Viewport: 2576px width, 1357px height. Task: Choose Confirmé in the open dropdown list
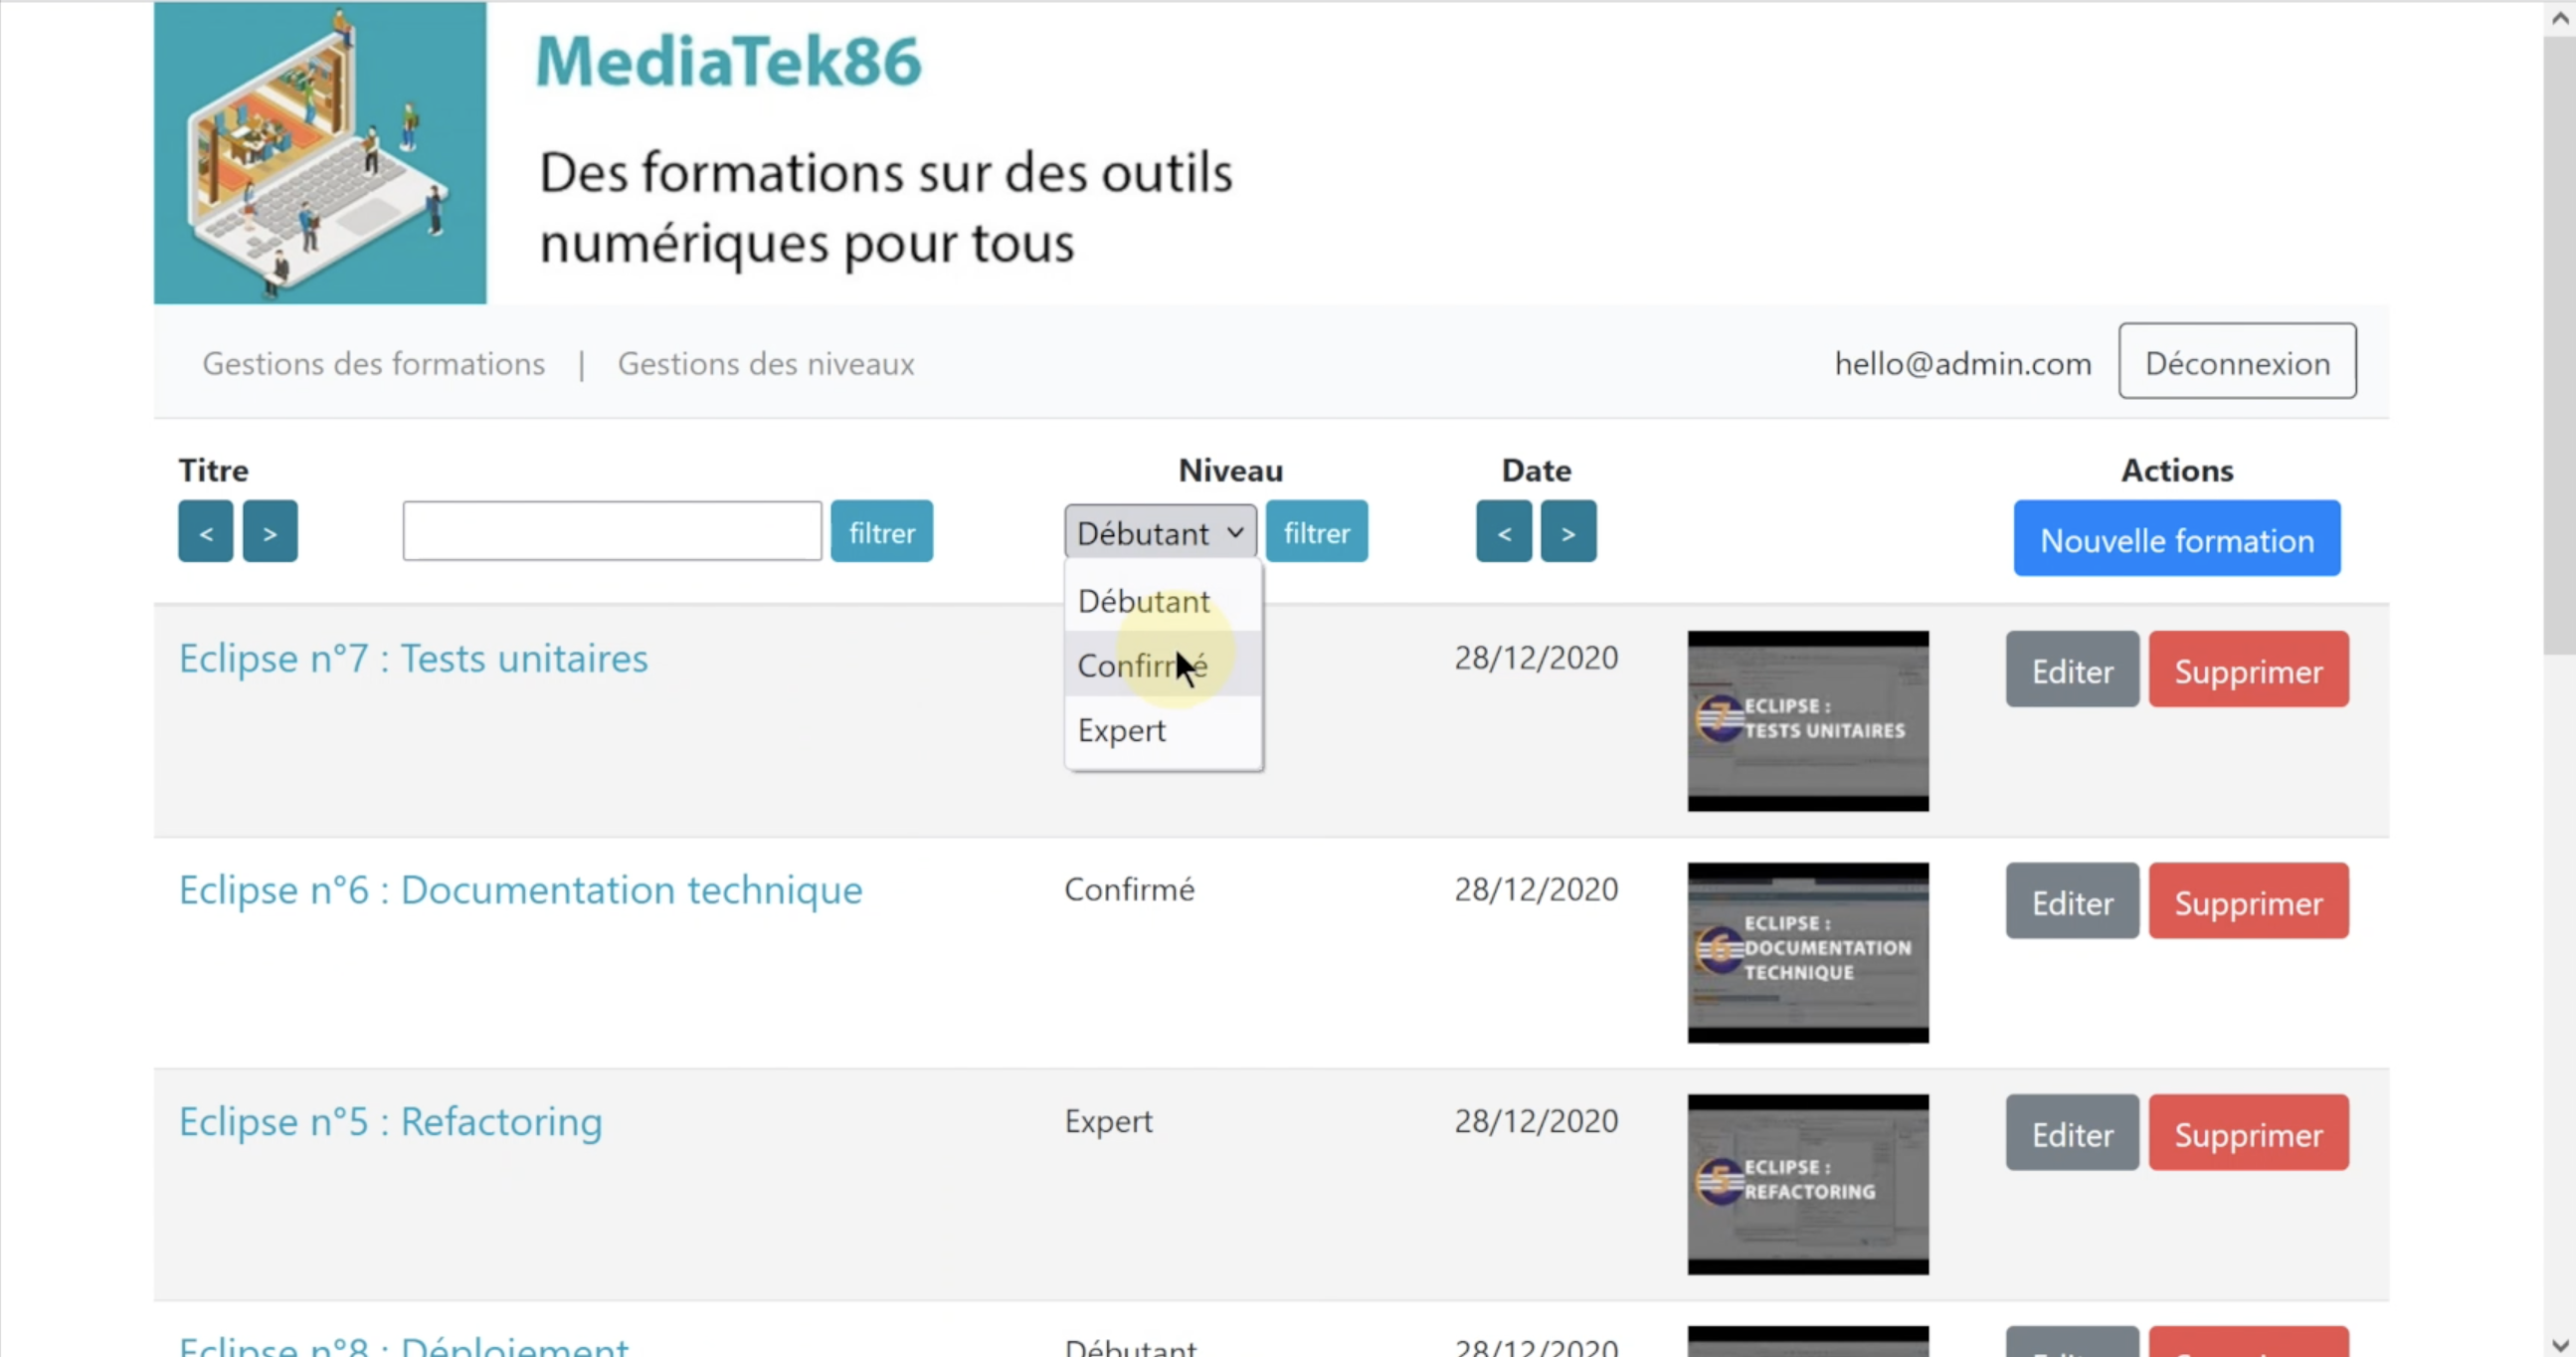coord(1163,665)
